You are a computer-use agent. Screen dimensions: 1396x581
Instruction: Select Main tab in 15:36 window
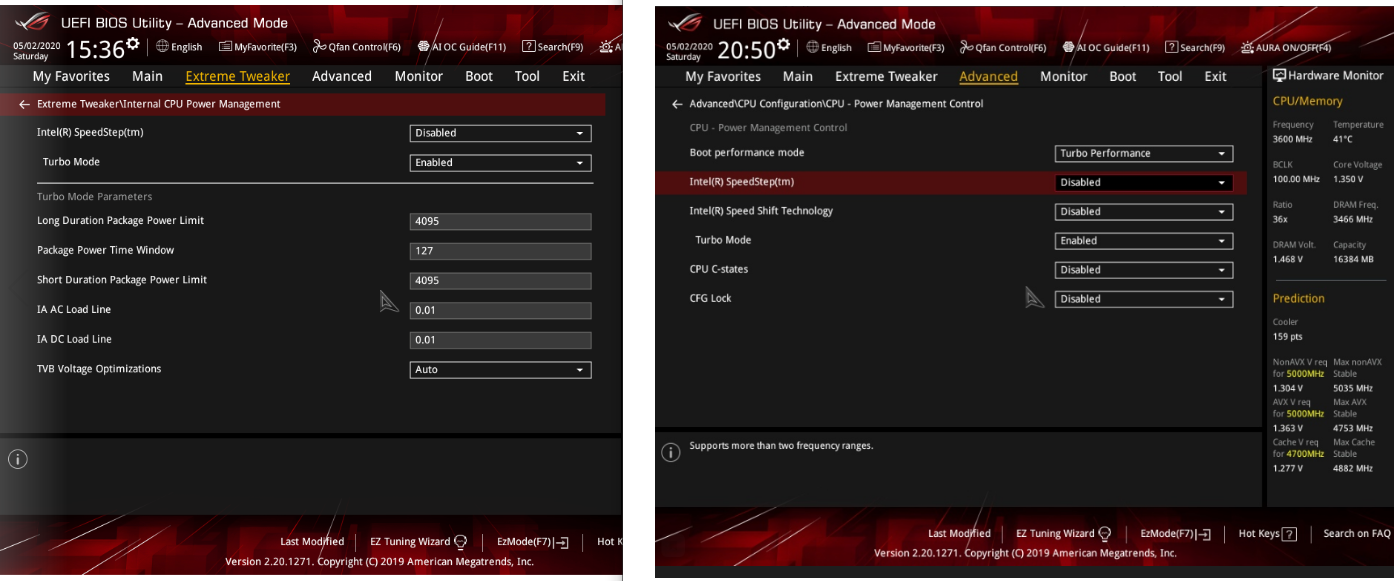pos(147,76)
